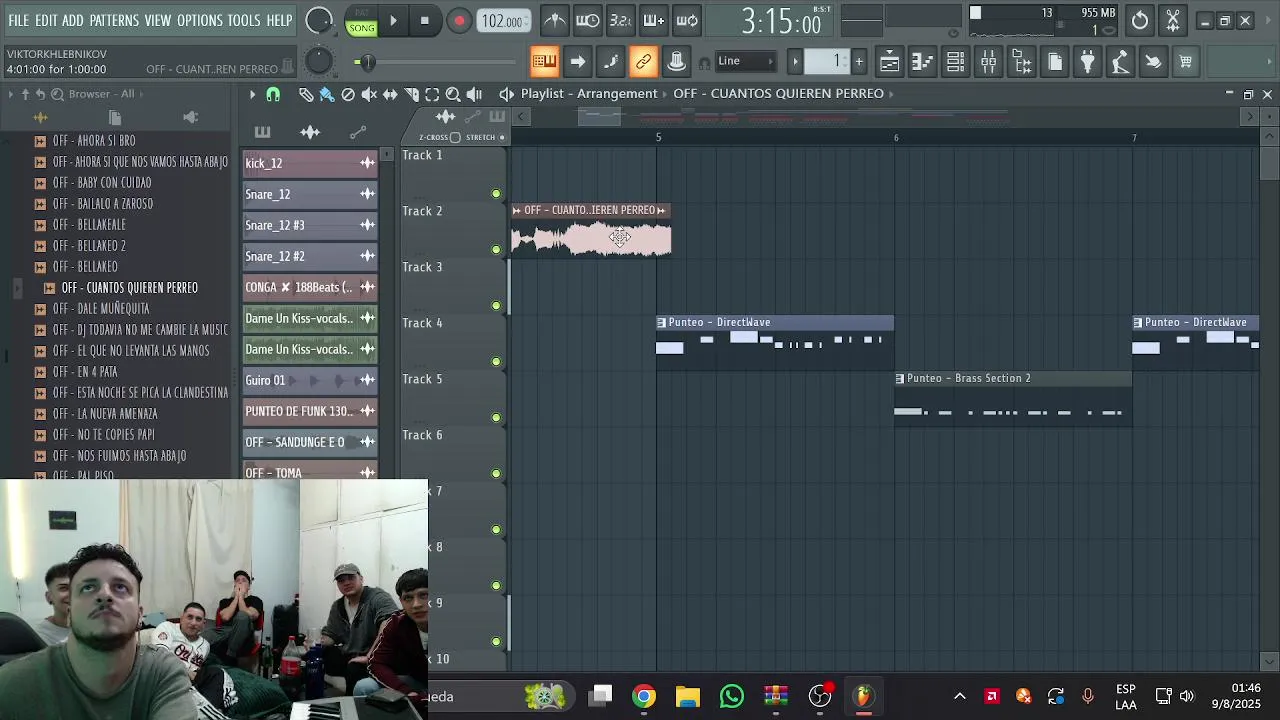Arm the Record button
This screenshot has width=1280, height=720.
[459, 20]
